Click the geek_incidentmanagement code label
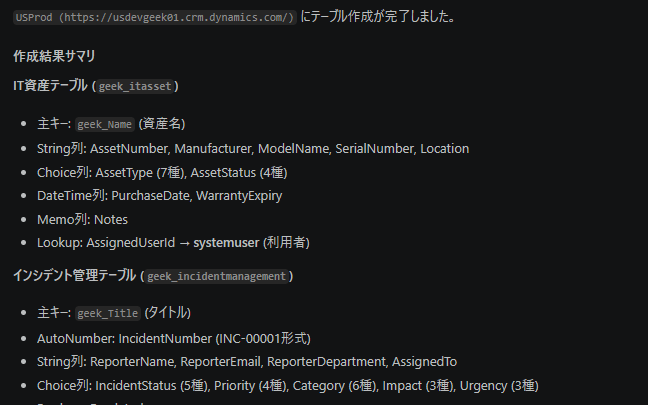This screenshot has height=405, width=648. point(216,275)
